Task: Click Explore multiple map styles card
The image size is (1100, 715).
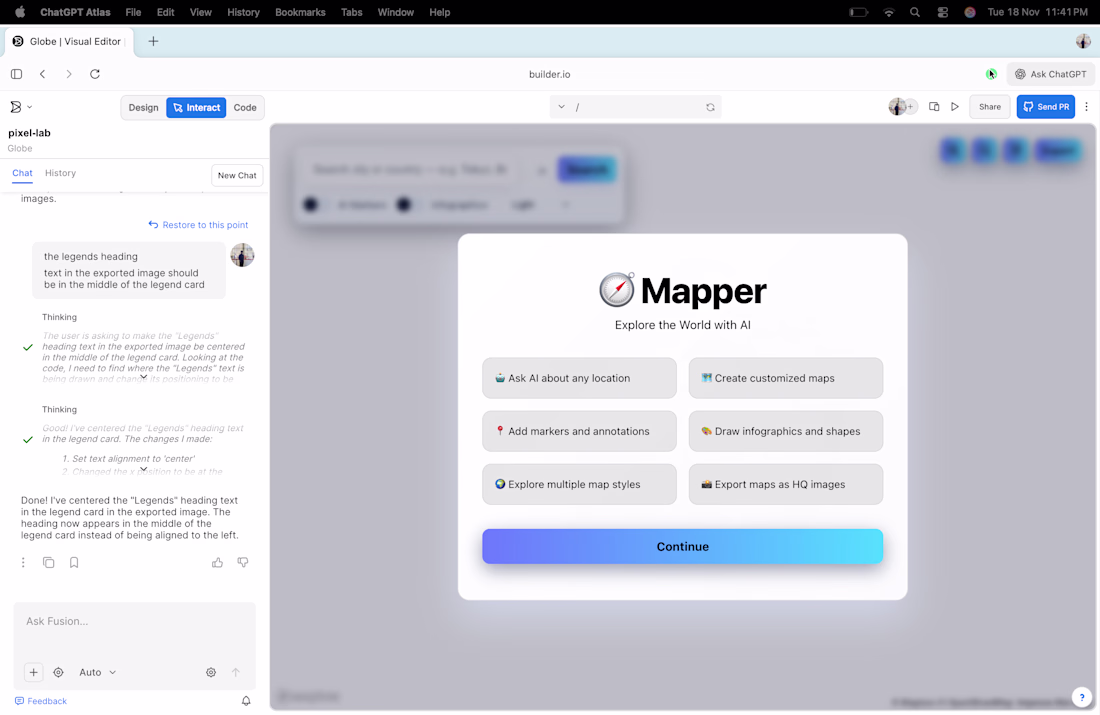Action: (x=579, y=484)
